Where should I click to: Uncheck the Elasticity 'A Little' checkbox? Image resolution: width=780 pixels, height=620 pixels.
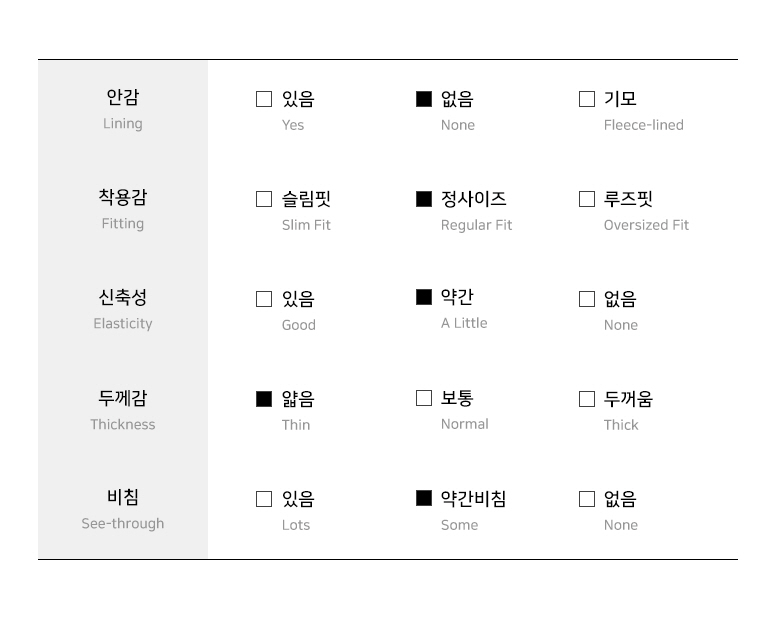(x=424, y=297)
